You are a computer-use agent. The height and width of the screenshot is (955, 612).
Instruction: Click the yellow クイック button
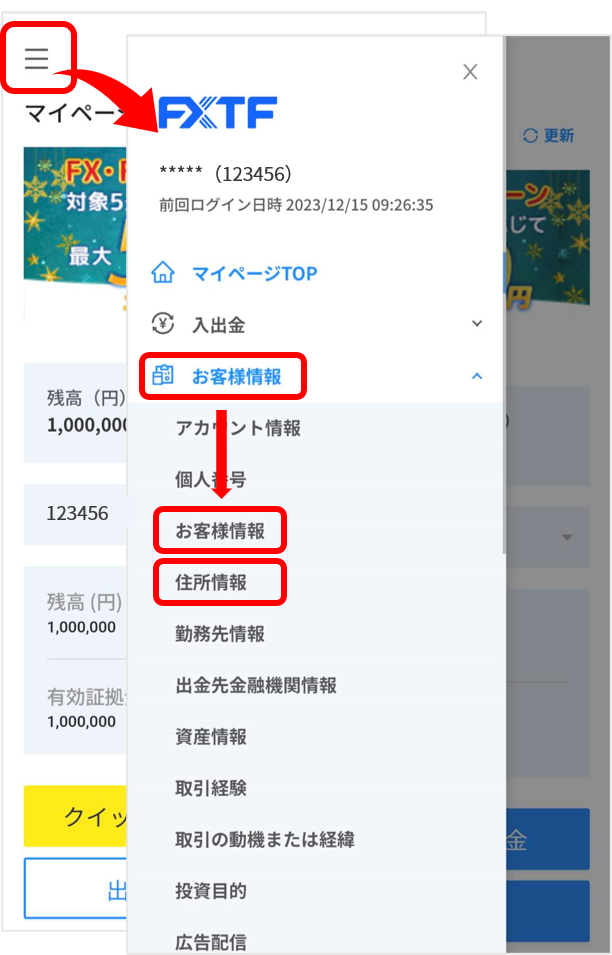click(x=76, y=816)
